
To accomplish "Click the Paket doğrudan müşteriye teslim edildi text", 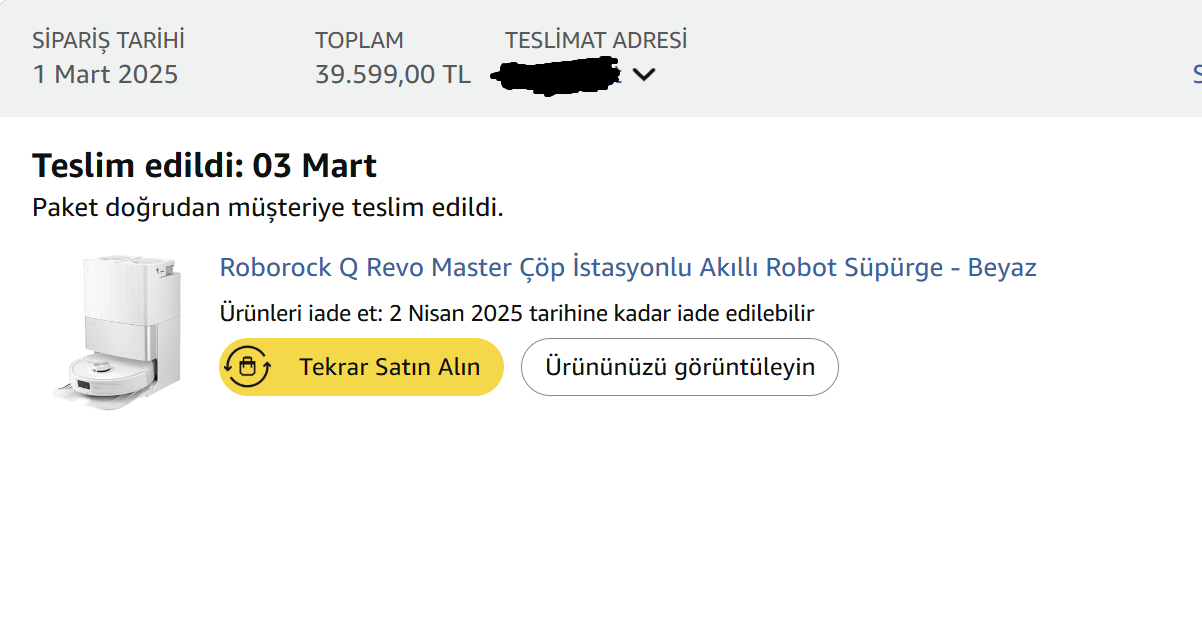I will [267, 208].
